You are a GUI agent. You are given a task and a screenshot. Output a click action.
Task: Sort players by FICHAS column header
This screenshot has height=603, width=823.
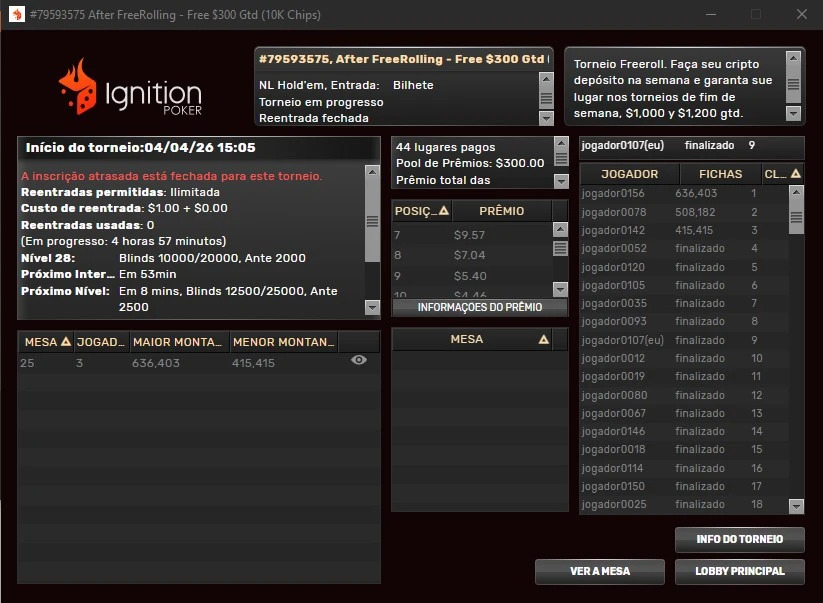pyautogui.click(x=720, y=174)
